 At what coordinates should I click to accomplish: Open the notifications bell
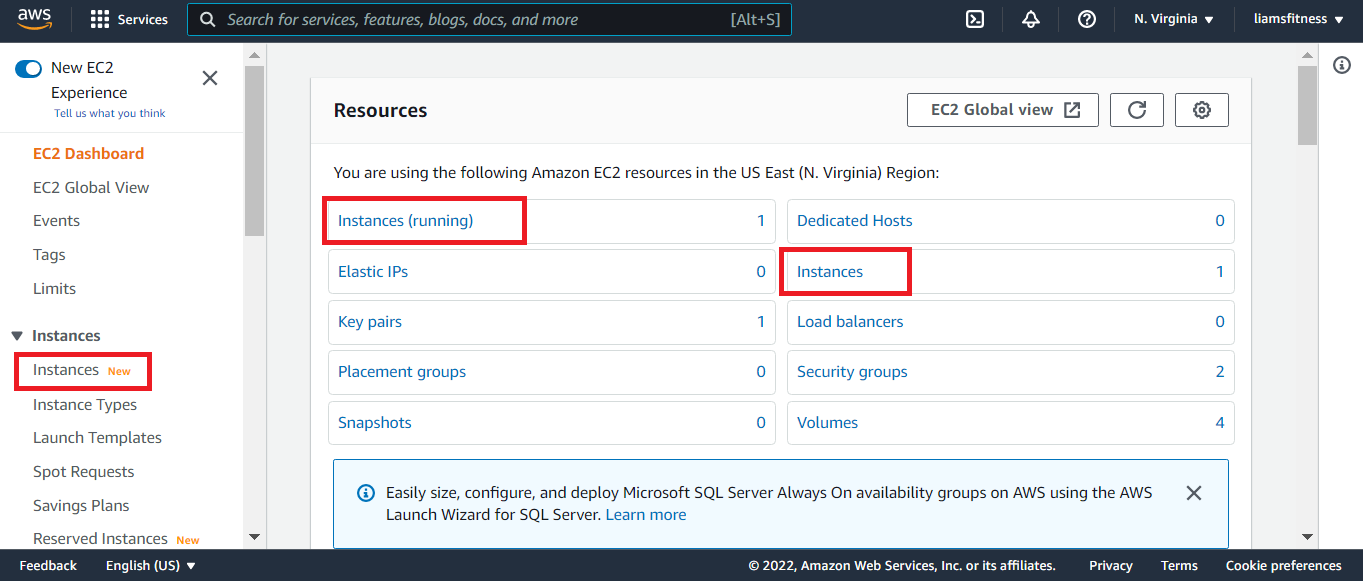pos(1031,20)
